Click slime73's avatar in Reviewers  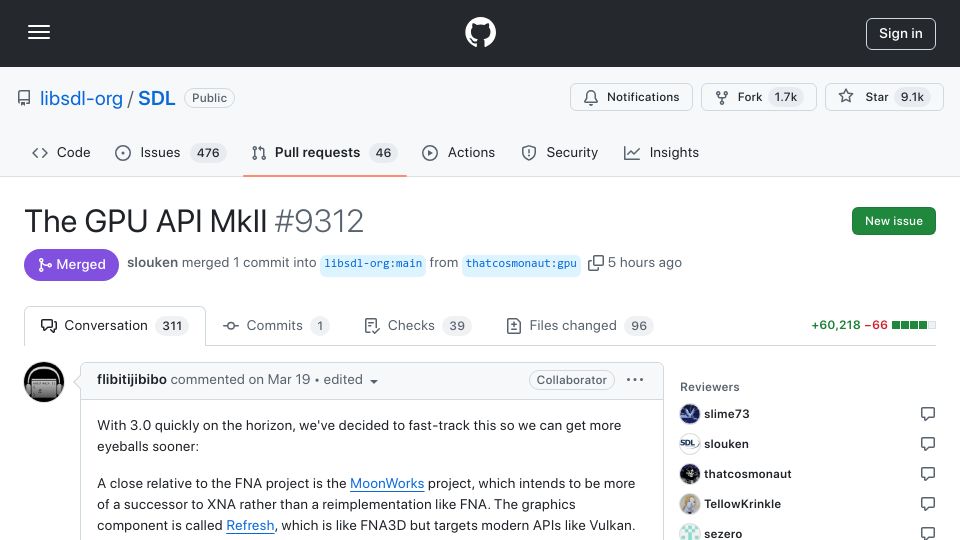[689, 414]
